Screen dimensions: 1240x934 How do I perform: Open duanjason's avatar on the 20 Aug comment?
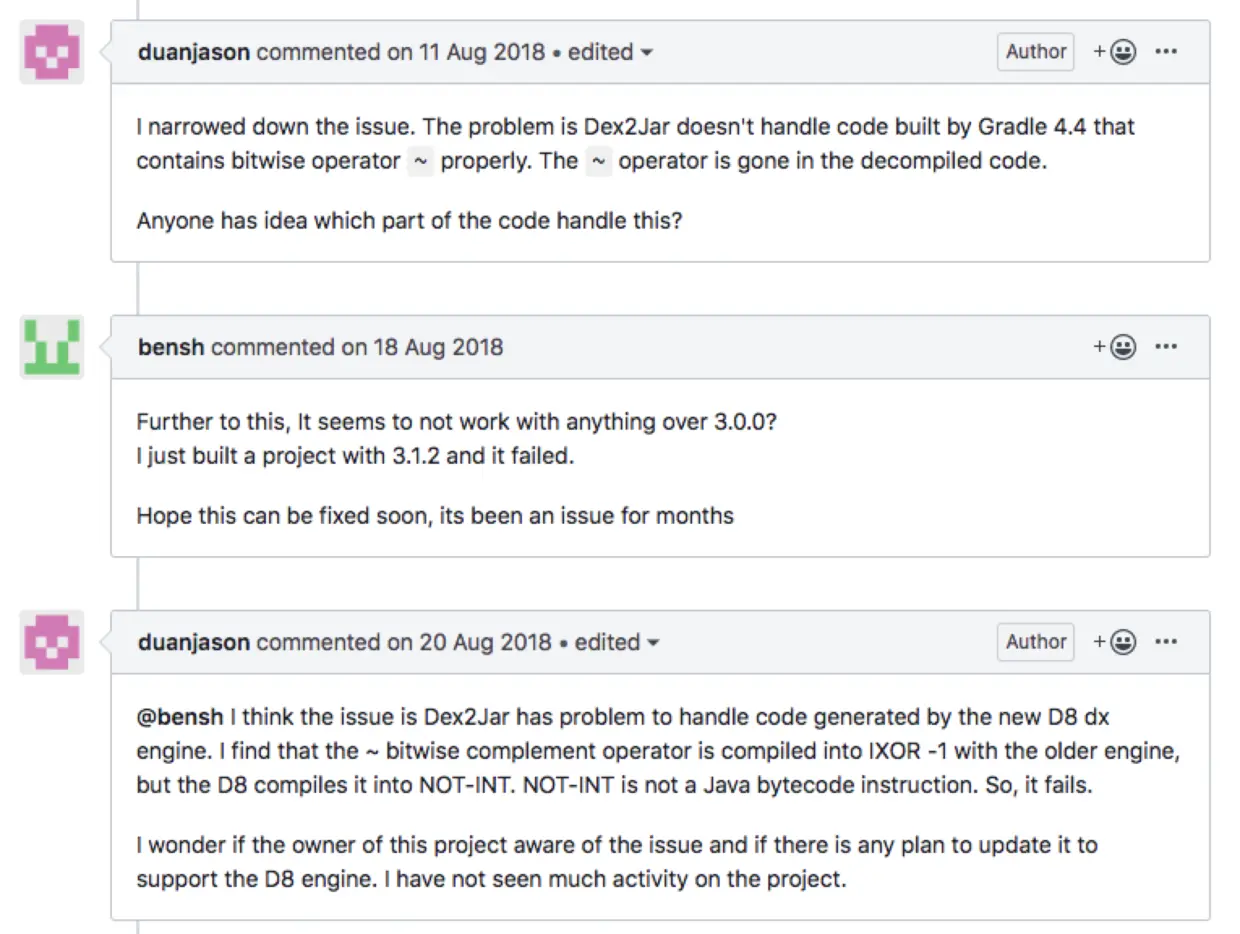point(51,642)
